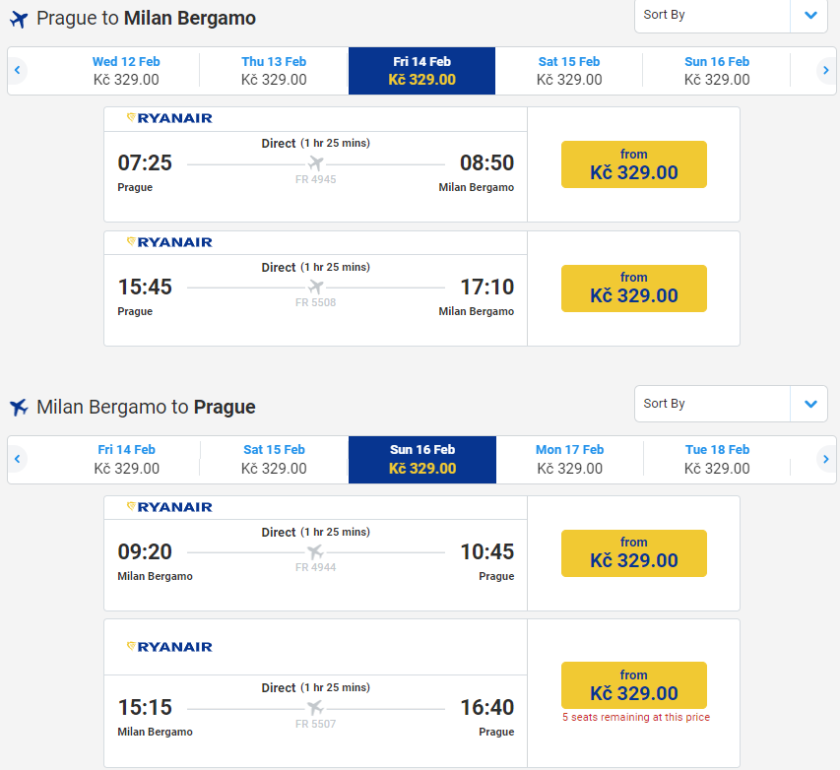Image resolution: width=840 pixels, height=770 pixels.
Task: Click the Ryanair logo on the 15:15 flight
Action: (x=170, y=647)
